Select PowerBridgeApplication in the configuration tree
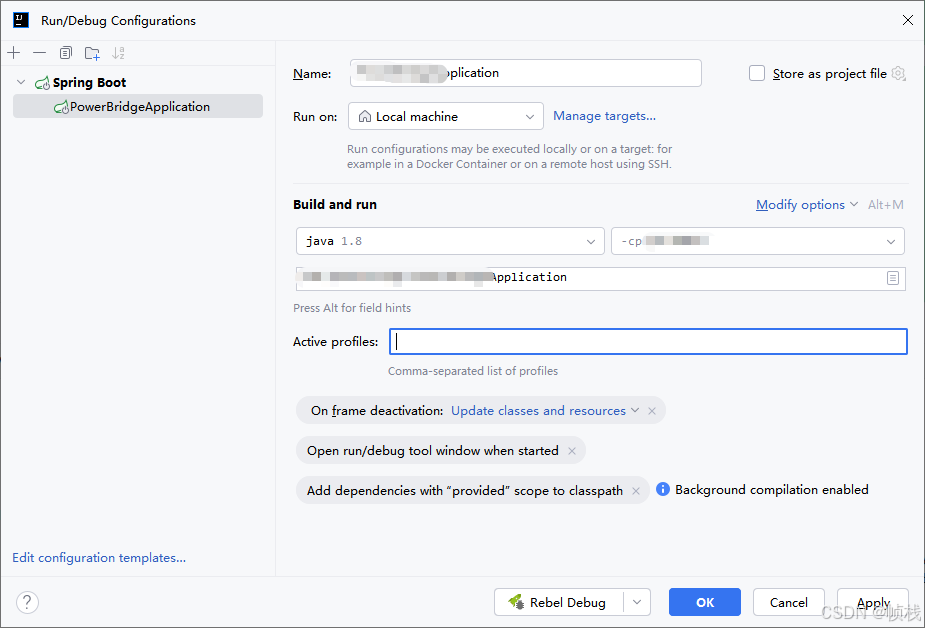 (x=138, y=107)
